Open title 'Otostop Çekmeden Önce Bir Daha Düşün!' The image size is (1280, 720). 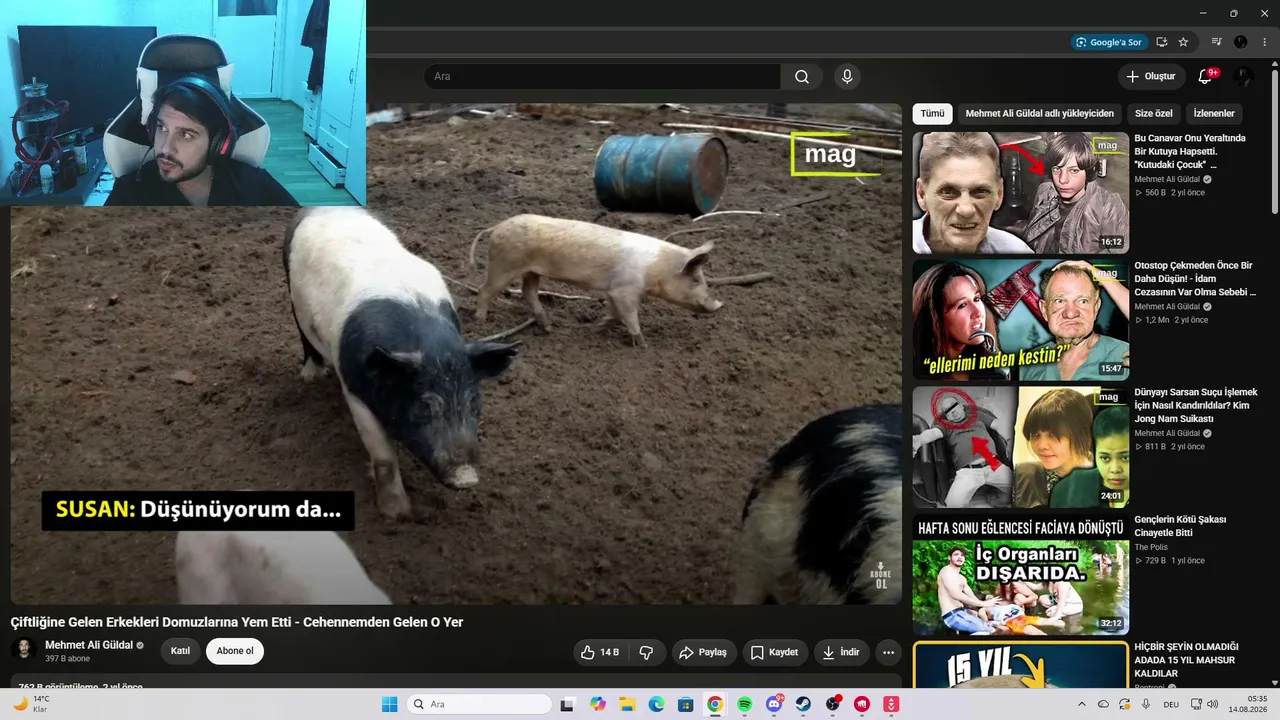tap(1194, 279)
